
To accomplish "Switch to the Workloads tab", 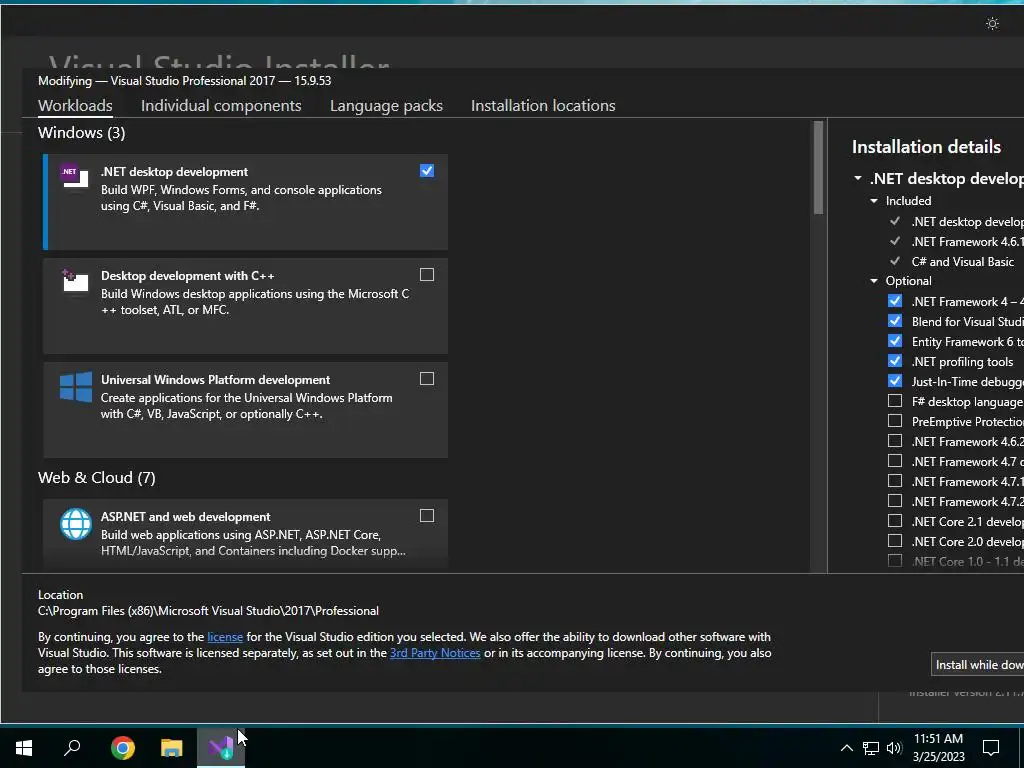I will point(75,106).
